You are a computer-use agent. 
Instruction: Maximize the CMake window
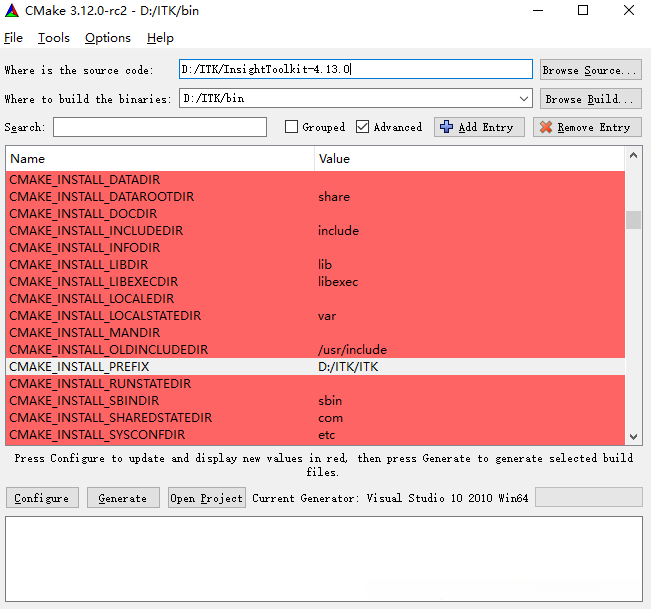[x=583, y=10]
